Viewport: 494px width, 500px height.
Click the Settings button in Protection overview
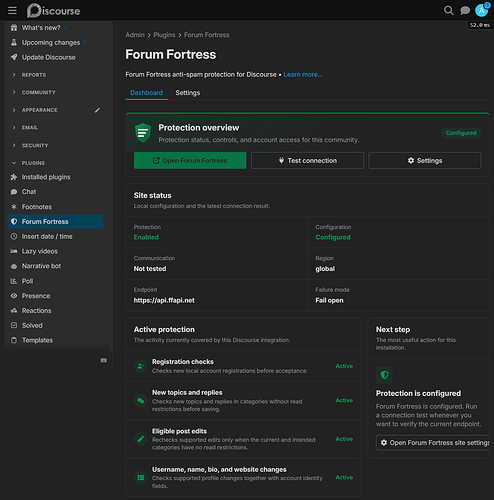425,161
